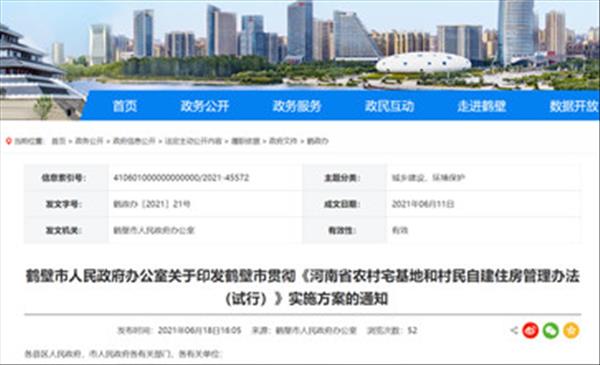
Task: Go to 政府文件 in the breadcrumb
Action: (x=283, y=141)
